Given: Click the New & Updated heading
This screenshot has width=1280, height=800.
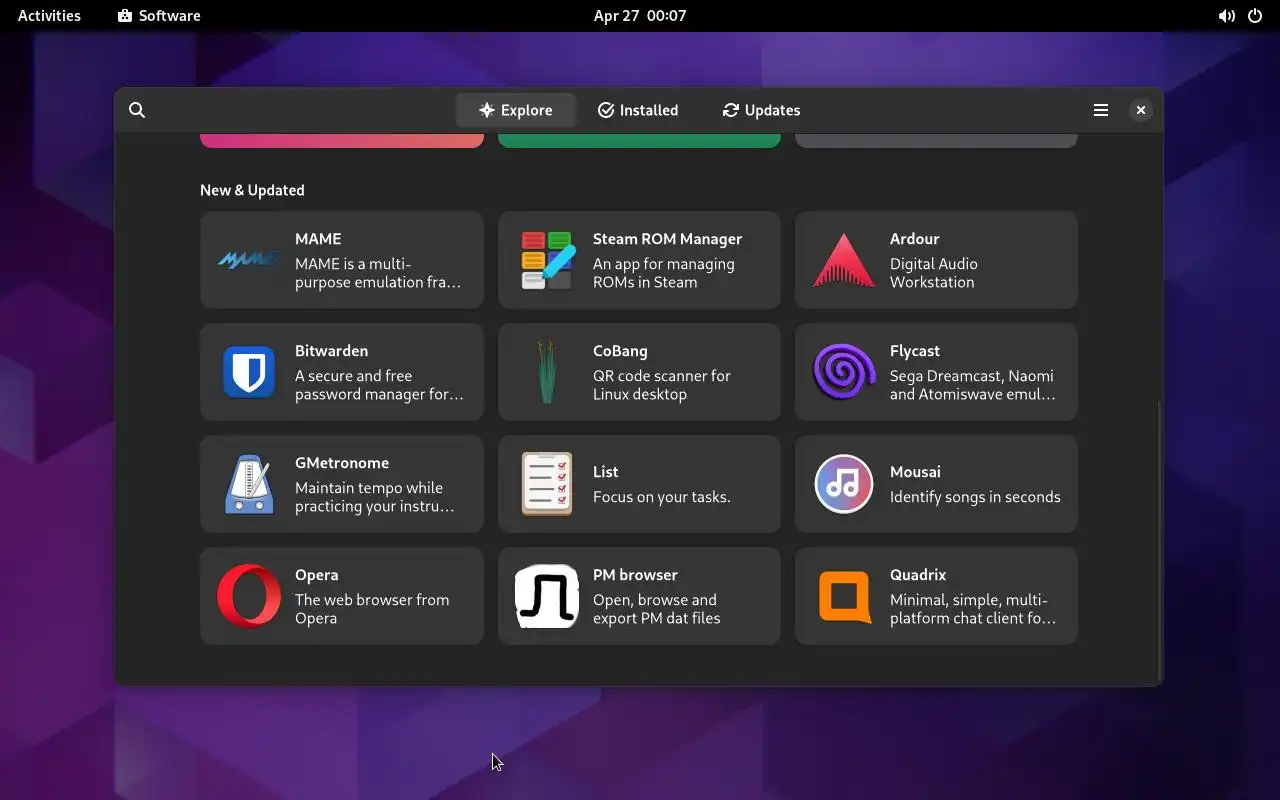Looking at the screenshot, I should click(x=252, y=190).
